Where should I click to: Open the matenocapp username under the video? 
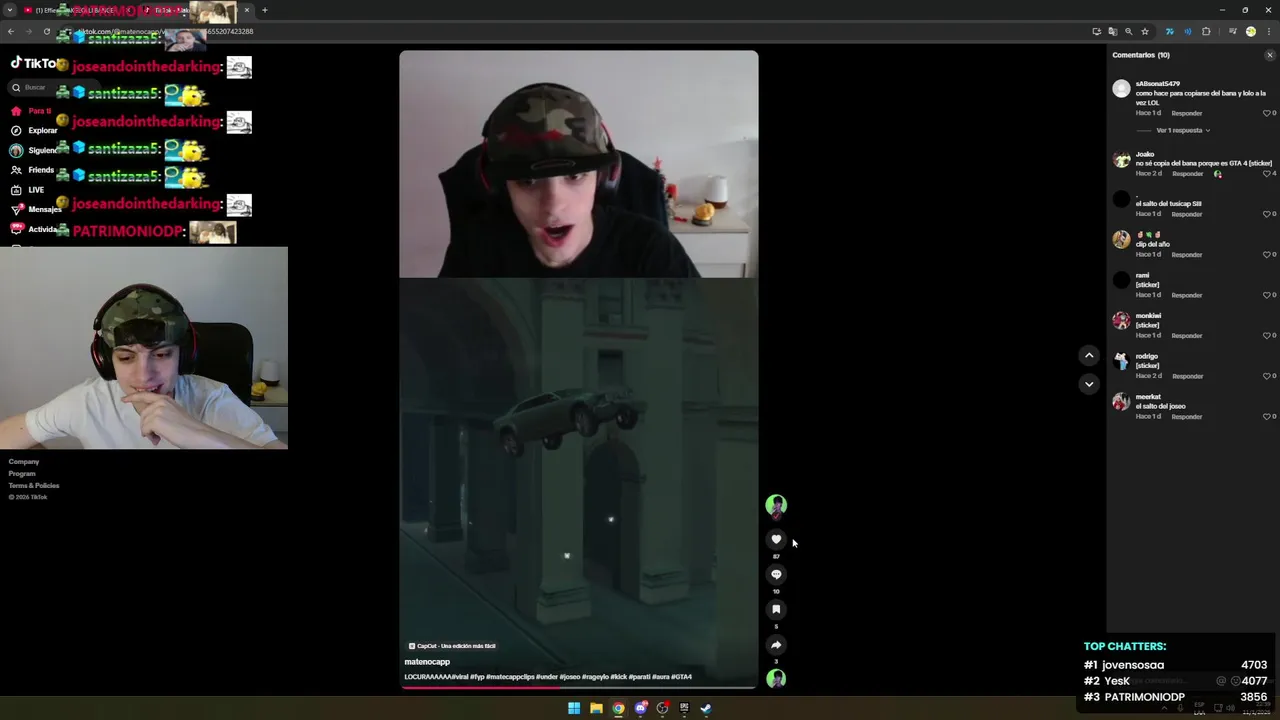pyautogui.click(x=427, y=662)
